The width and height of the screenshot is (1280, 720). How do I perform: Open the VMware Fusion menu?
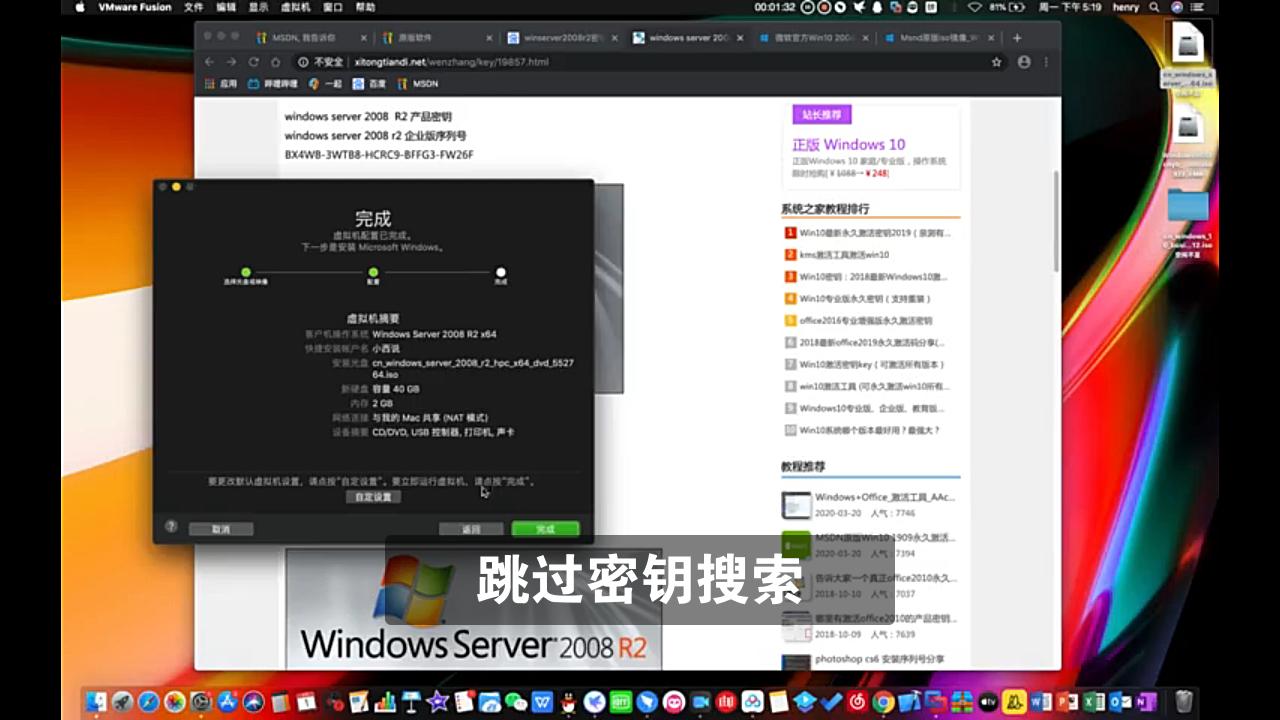tap(134, 7)
